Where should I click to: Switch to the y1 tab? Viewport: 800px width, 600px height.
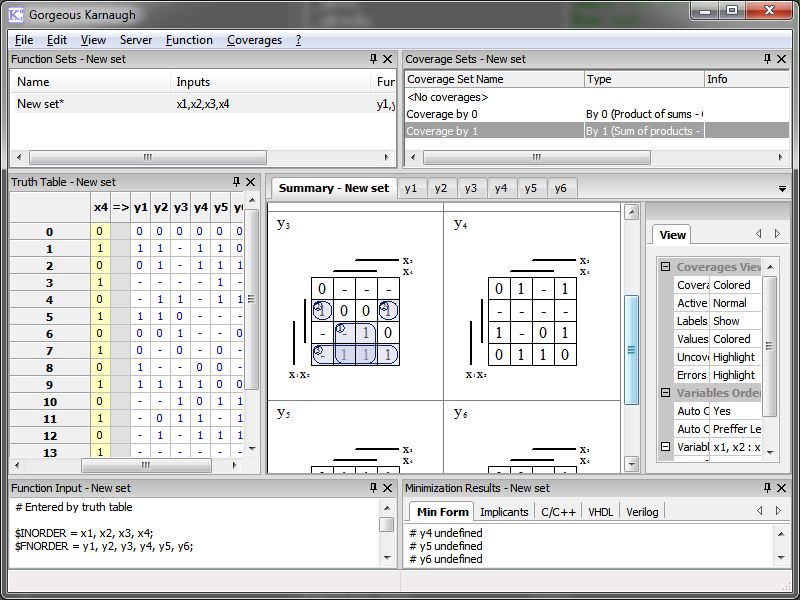(x=411, y=188)
